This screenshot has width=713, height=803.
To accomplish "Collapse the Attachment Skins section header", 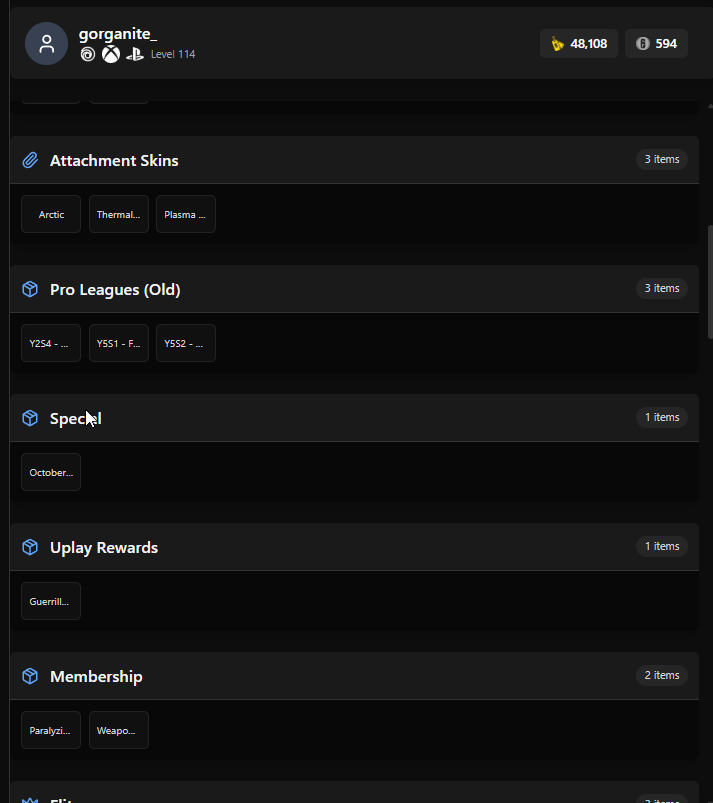I will pos(354,160).
